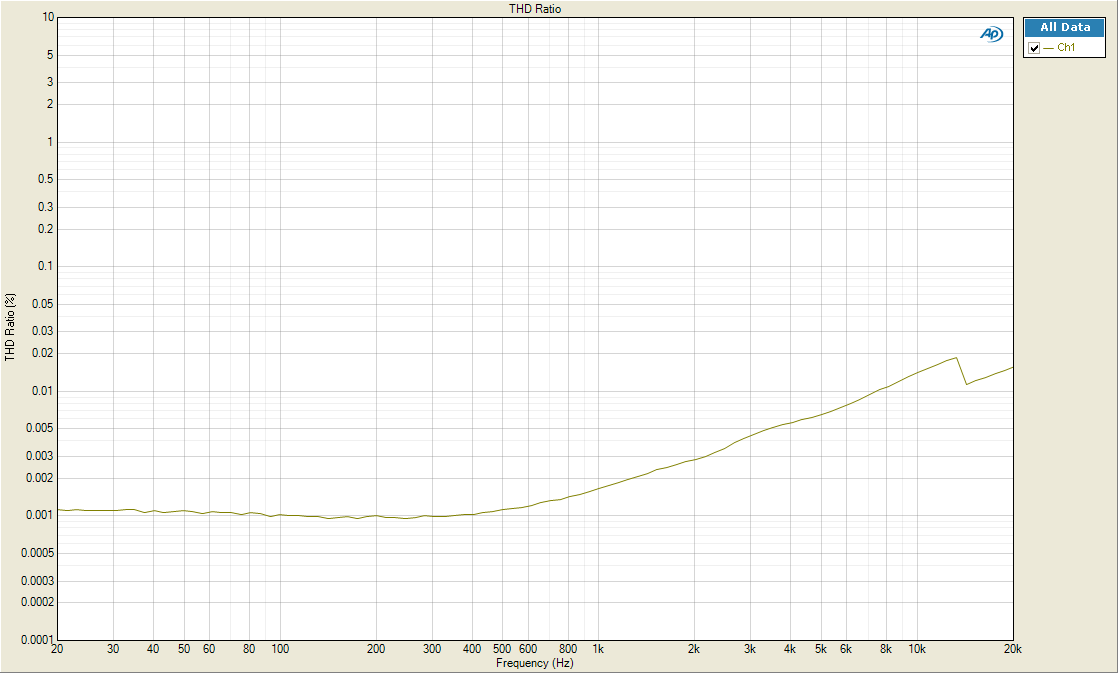The image size is (1118, 673).
Task: Click the 0.1 THD axis tick label
Action: (45, 266)
